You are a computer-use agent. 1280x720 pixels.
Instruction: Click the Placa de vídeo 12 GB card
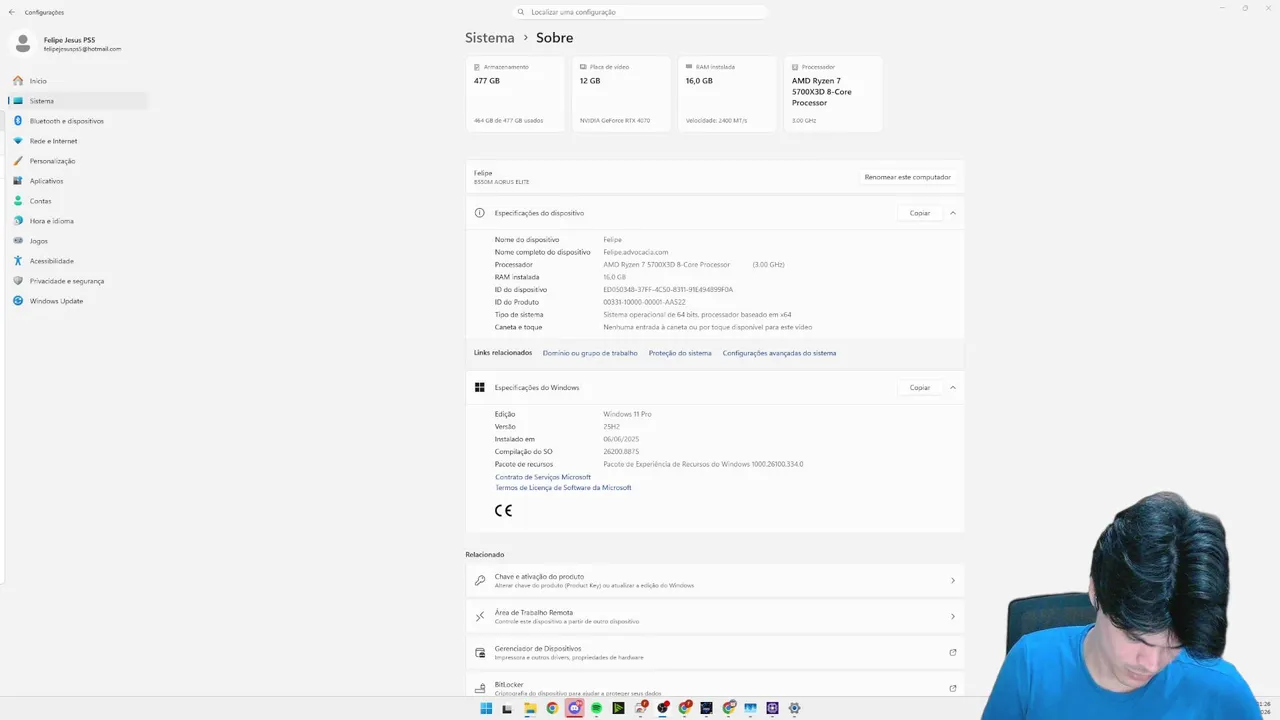621,94
